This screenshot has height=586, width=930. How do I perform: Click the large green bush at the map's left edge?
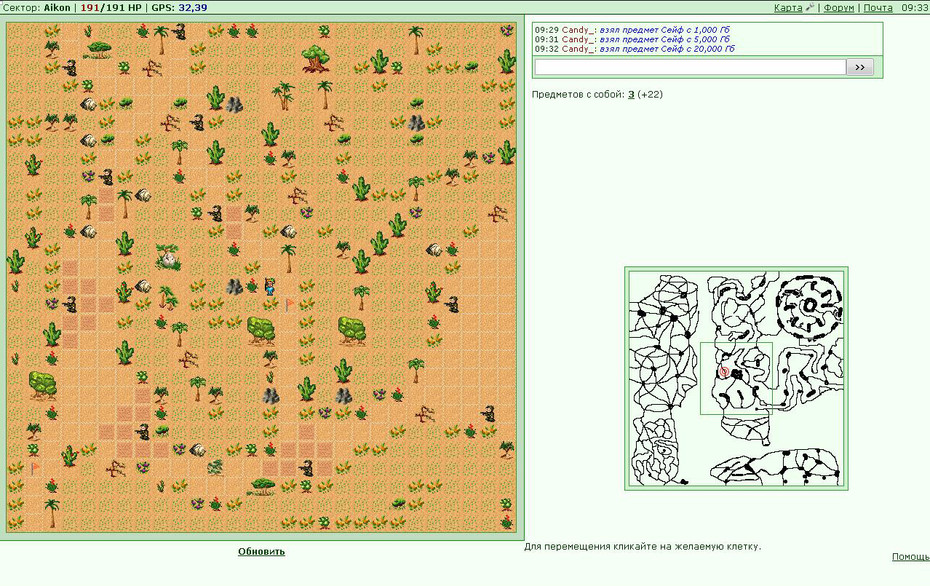(x=43, y=385)
